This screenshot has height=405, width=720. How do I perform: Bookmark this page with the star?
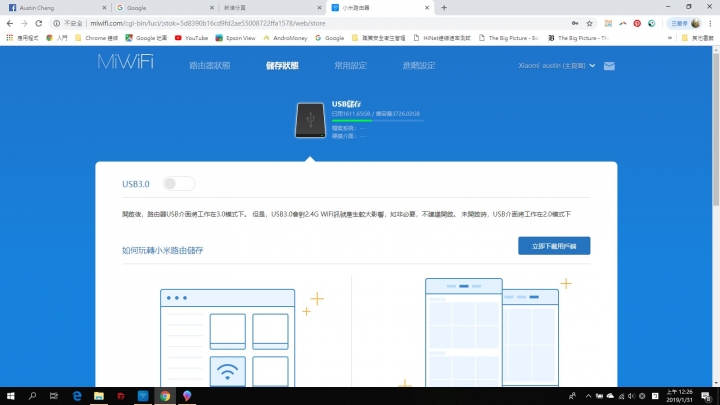tap(590, 23)
